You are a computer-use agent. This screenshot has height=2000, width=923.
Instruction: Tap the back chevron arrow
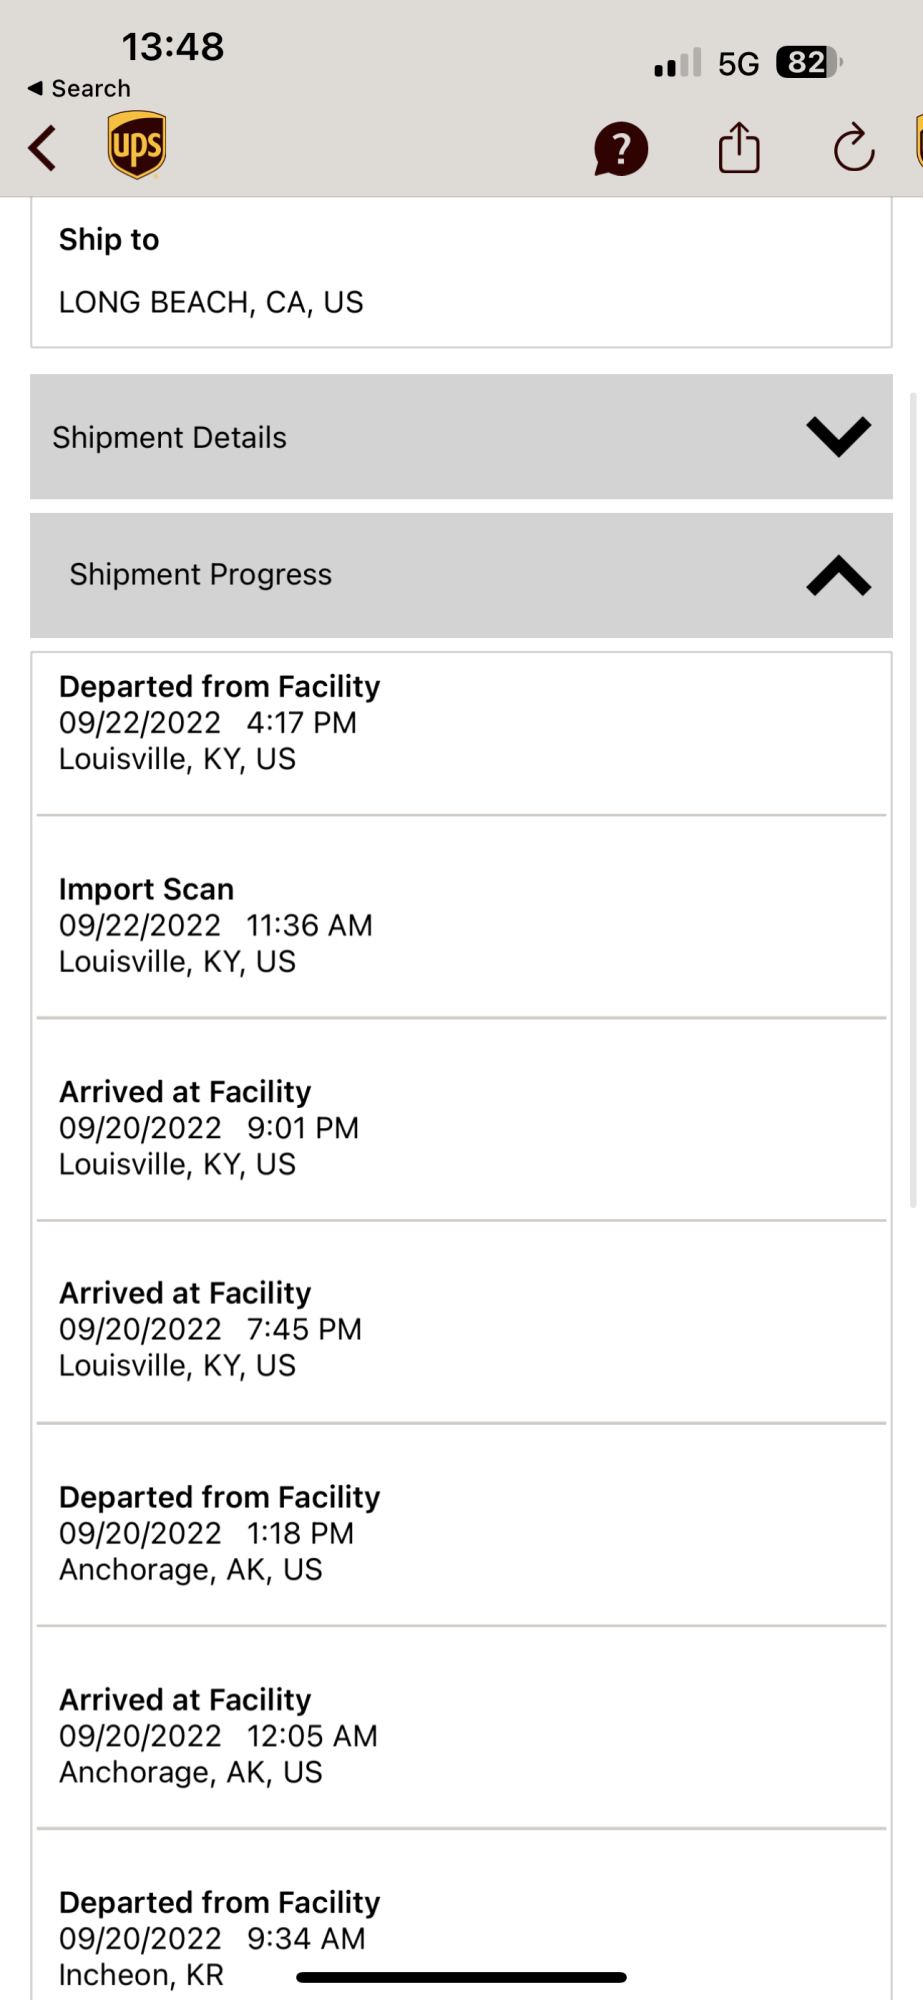[42, 149]
